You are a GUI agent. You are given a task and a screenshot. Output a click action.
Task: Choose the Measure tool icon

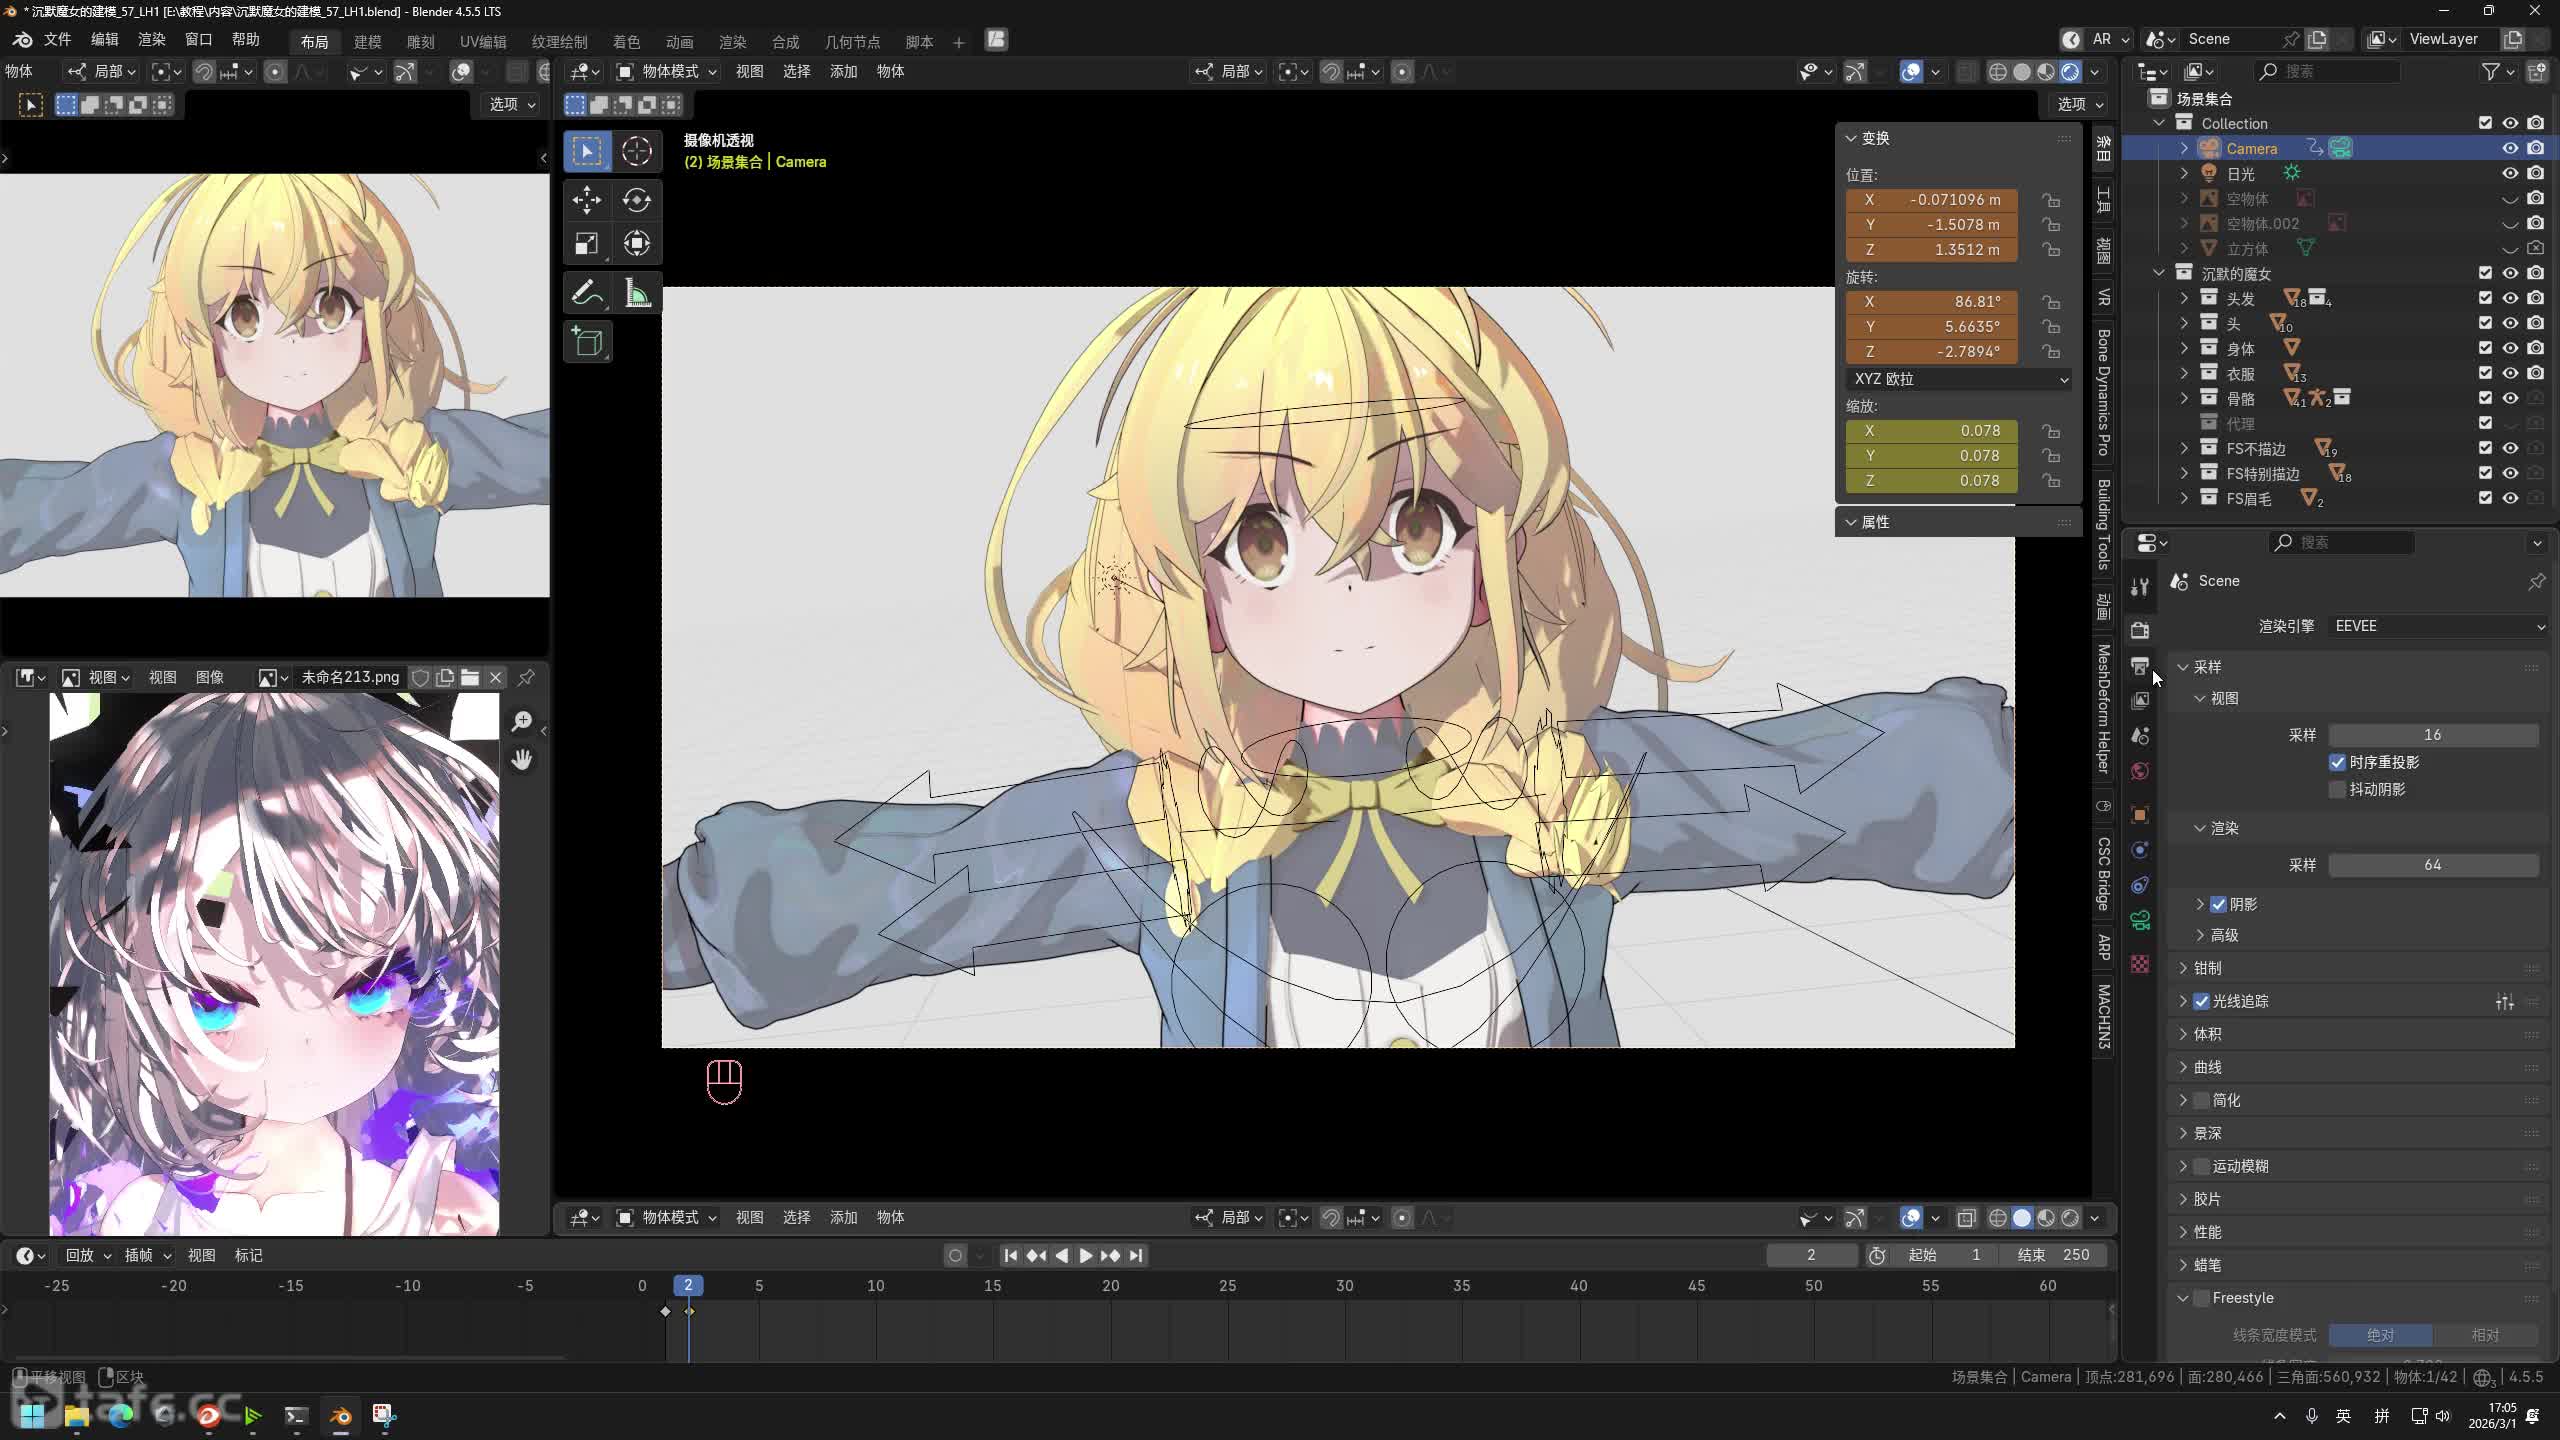pyautogui.click(x=637, y=293)
